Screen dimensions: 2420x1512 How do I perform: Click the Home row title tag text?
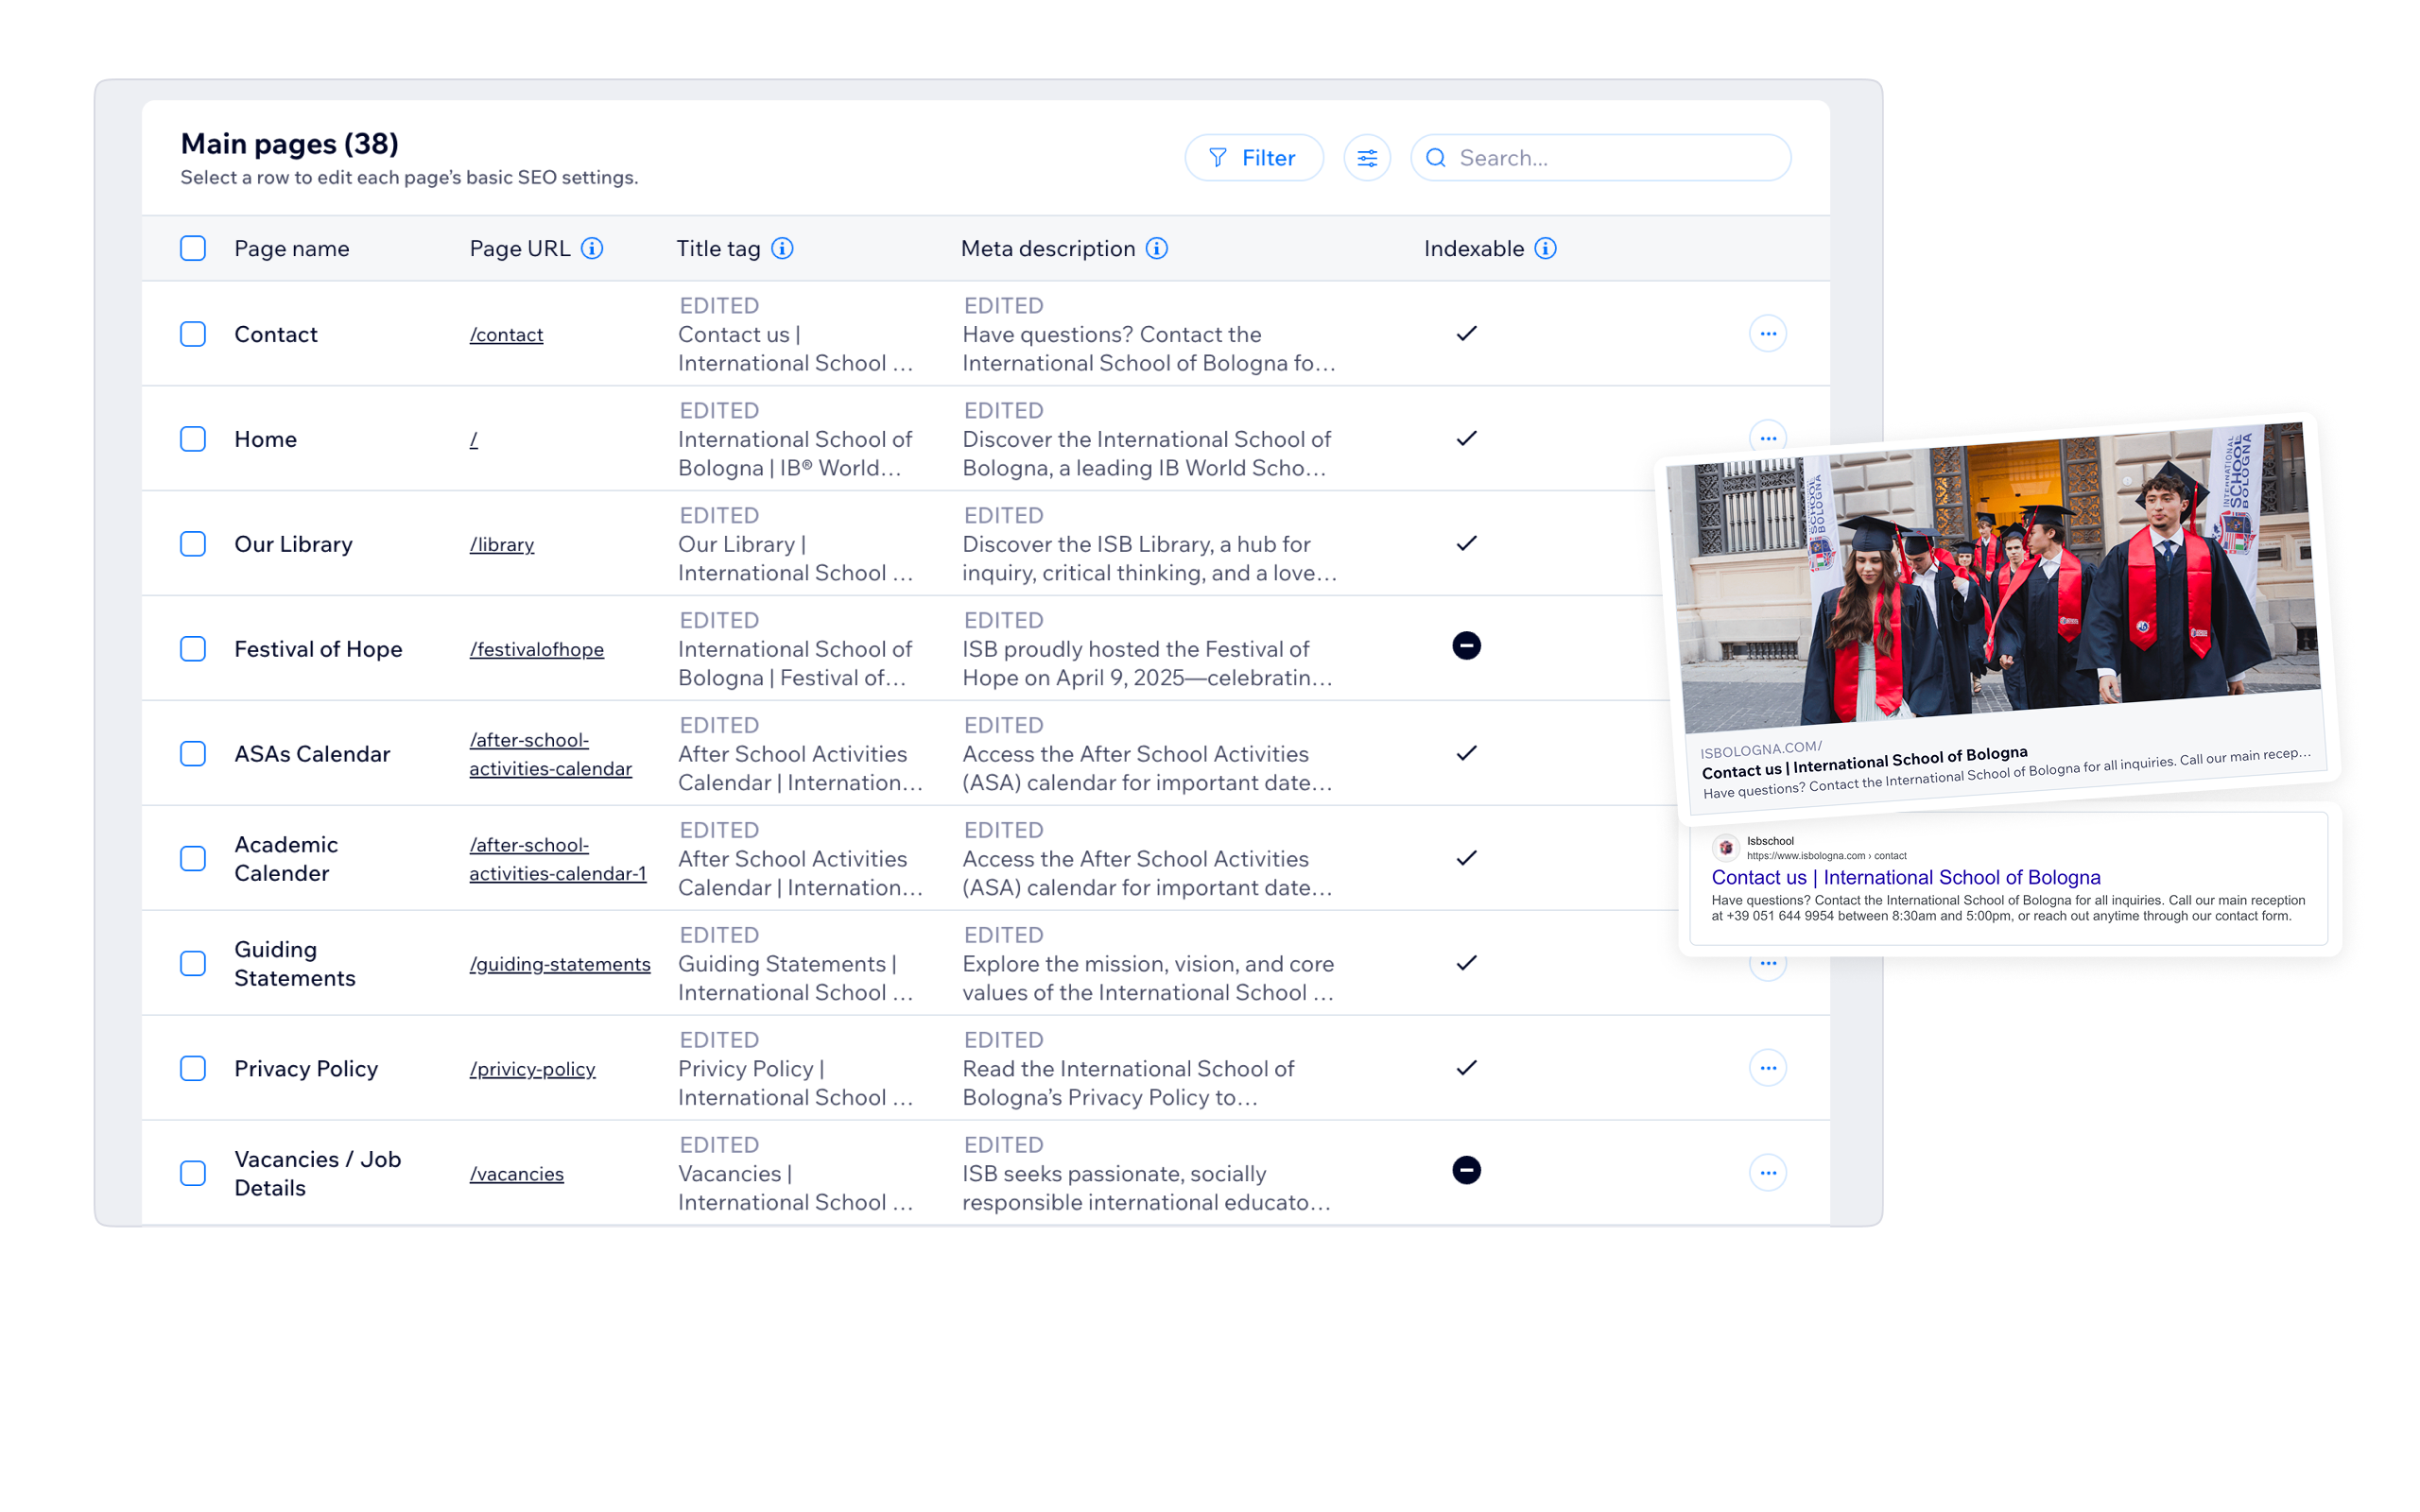(795, 454)
